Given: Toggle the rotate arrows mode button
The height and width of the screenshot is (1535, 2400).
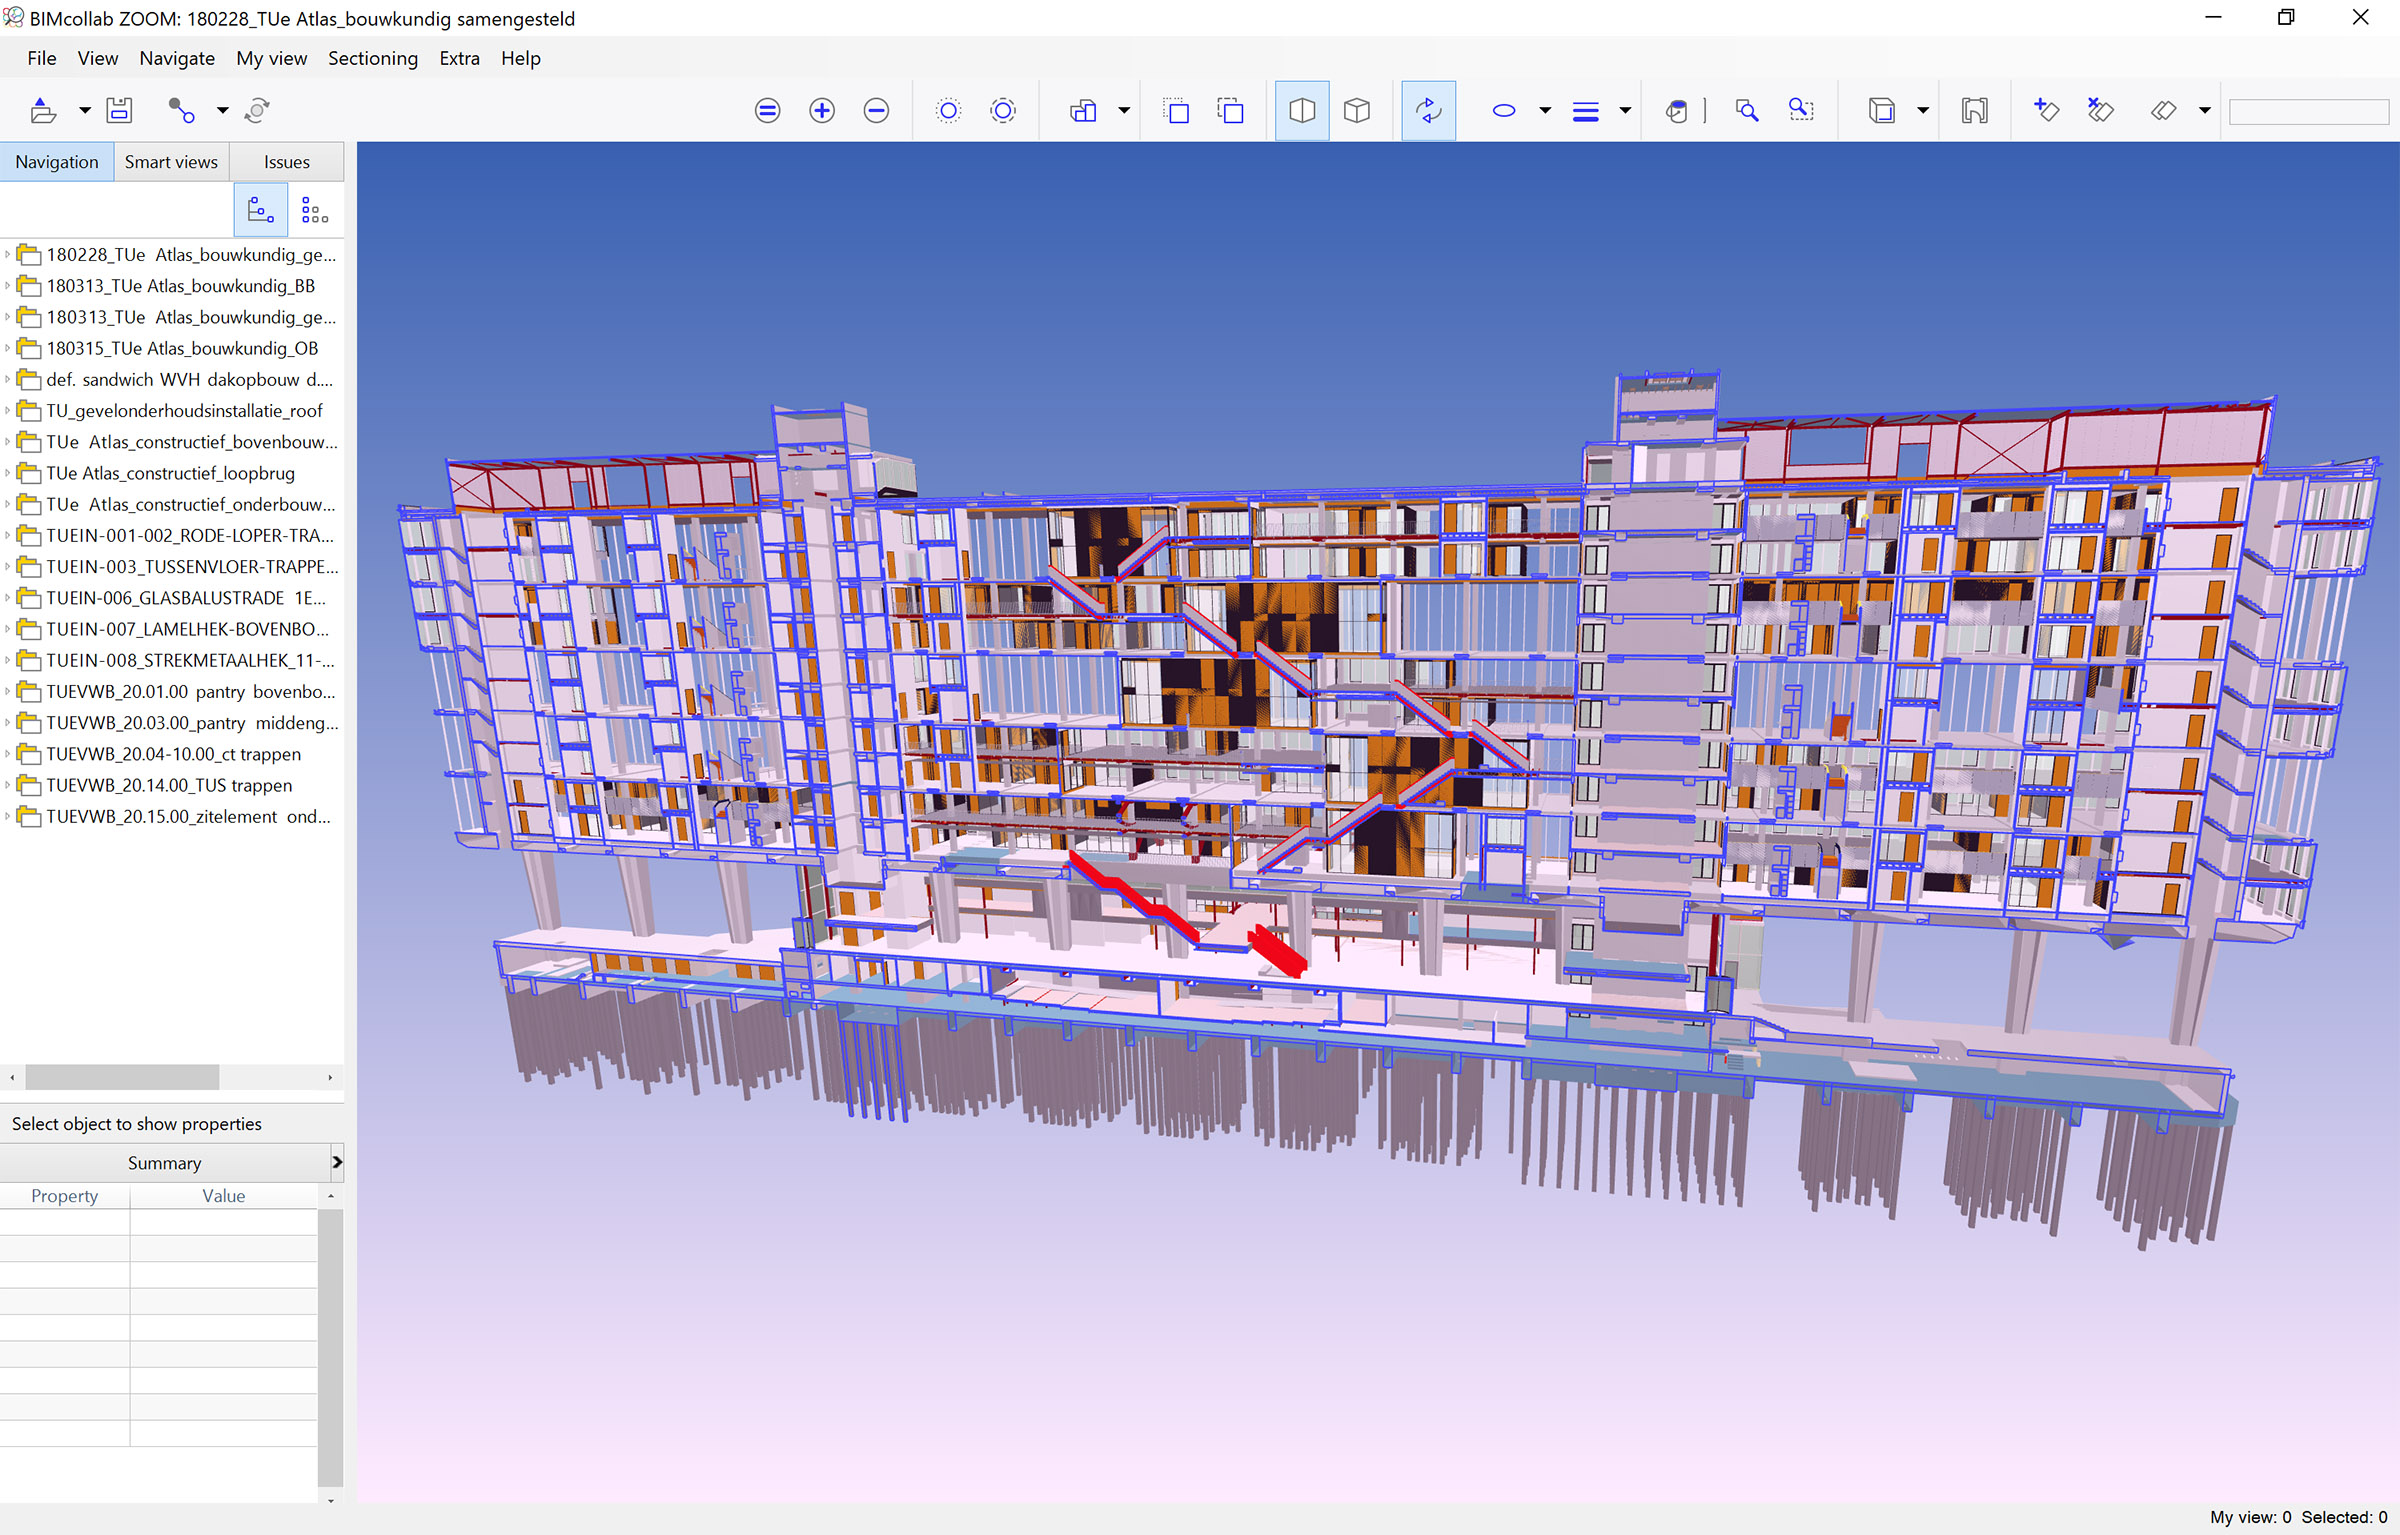Looking at the screenshot, I should 1429,111.
